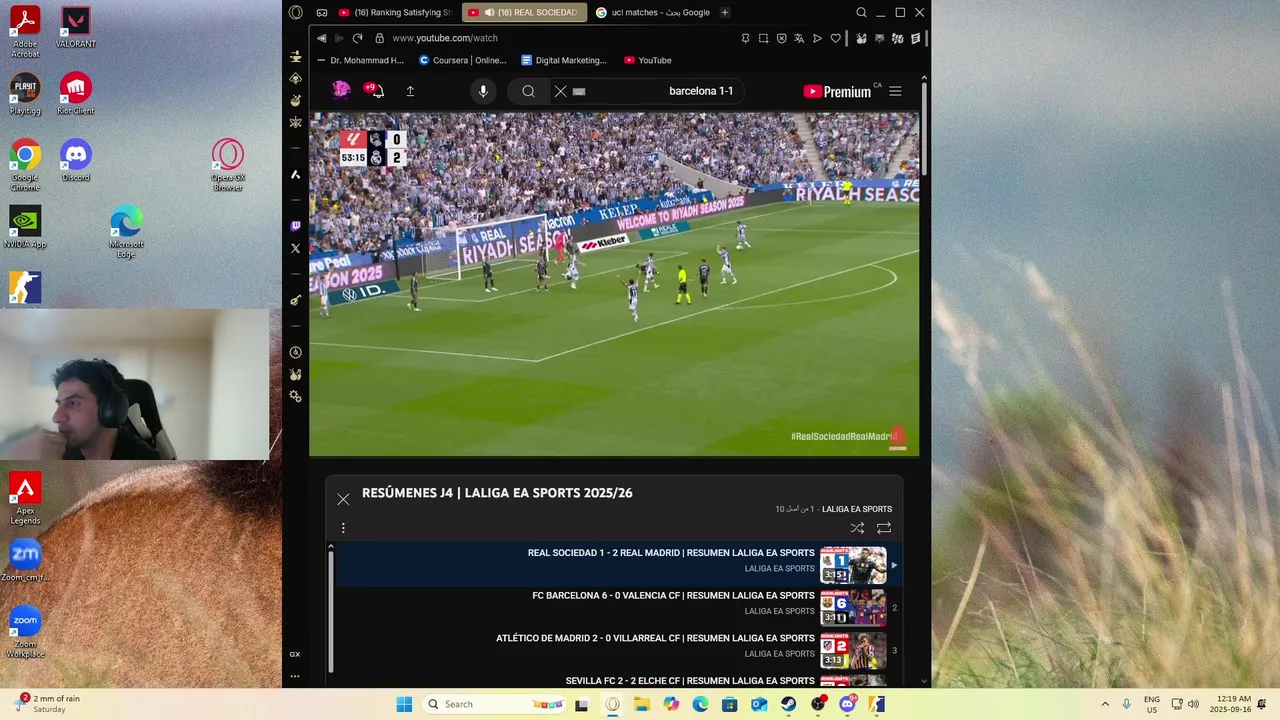Open Google Chrome desktop shortcut

pyautogui.click(x=25, y=165)
